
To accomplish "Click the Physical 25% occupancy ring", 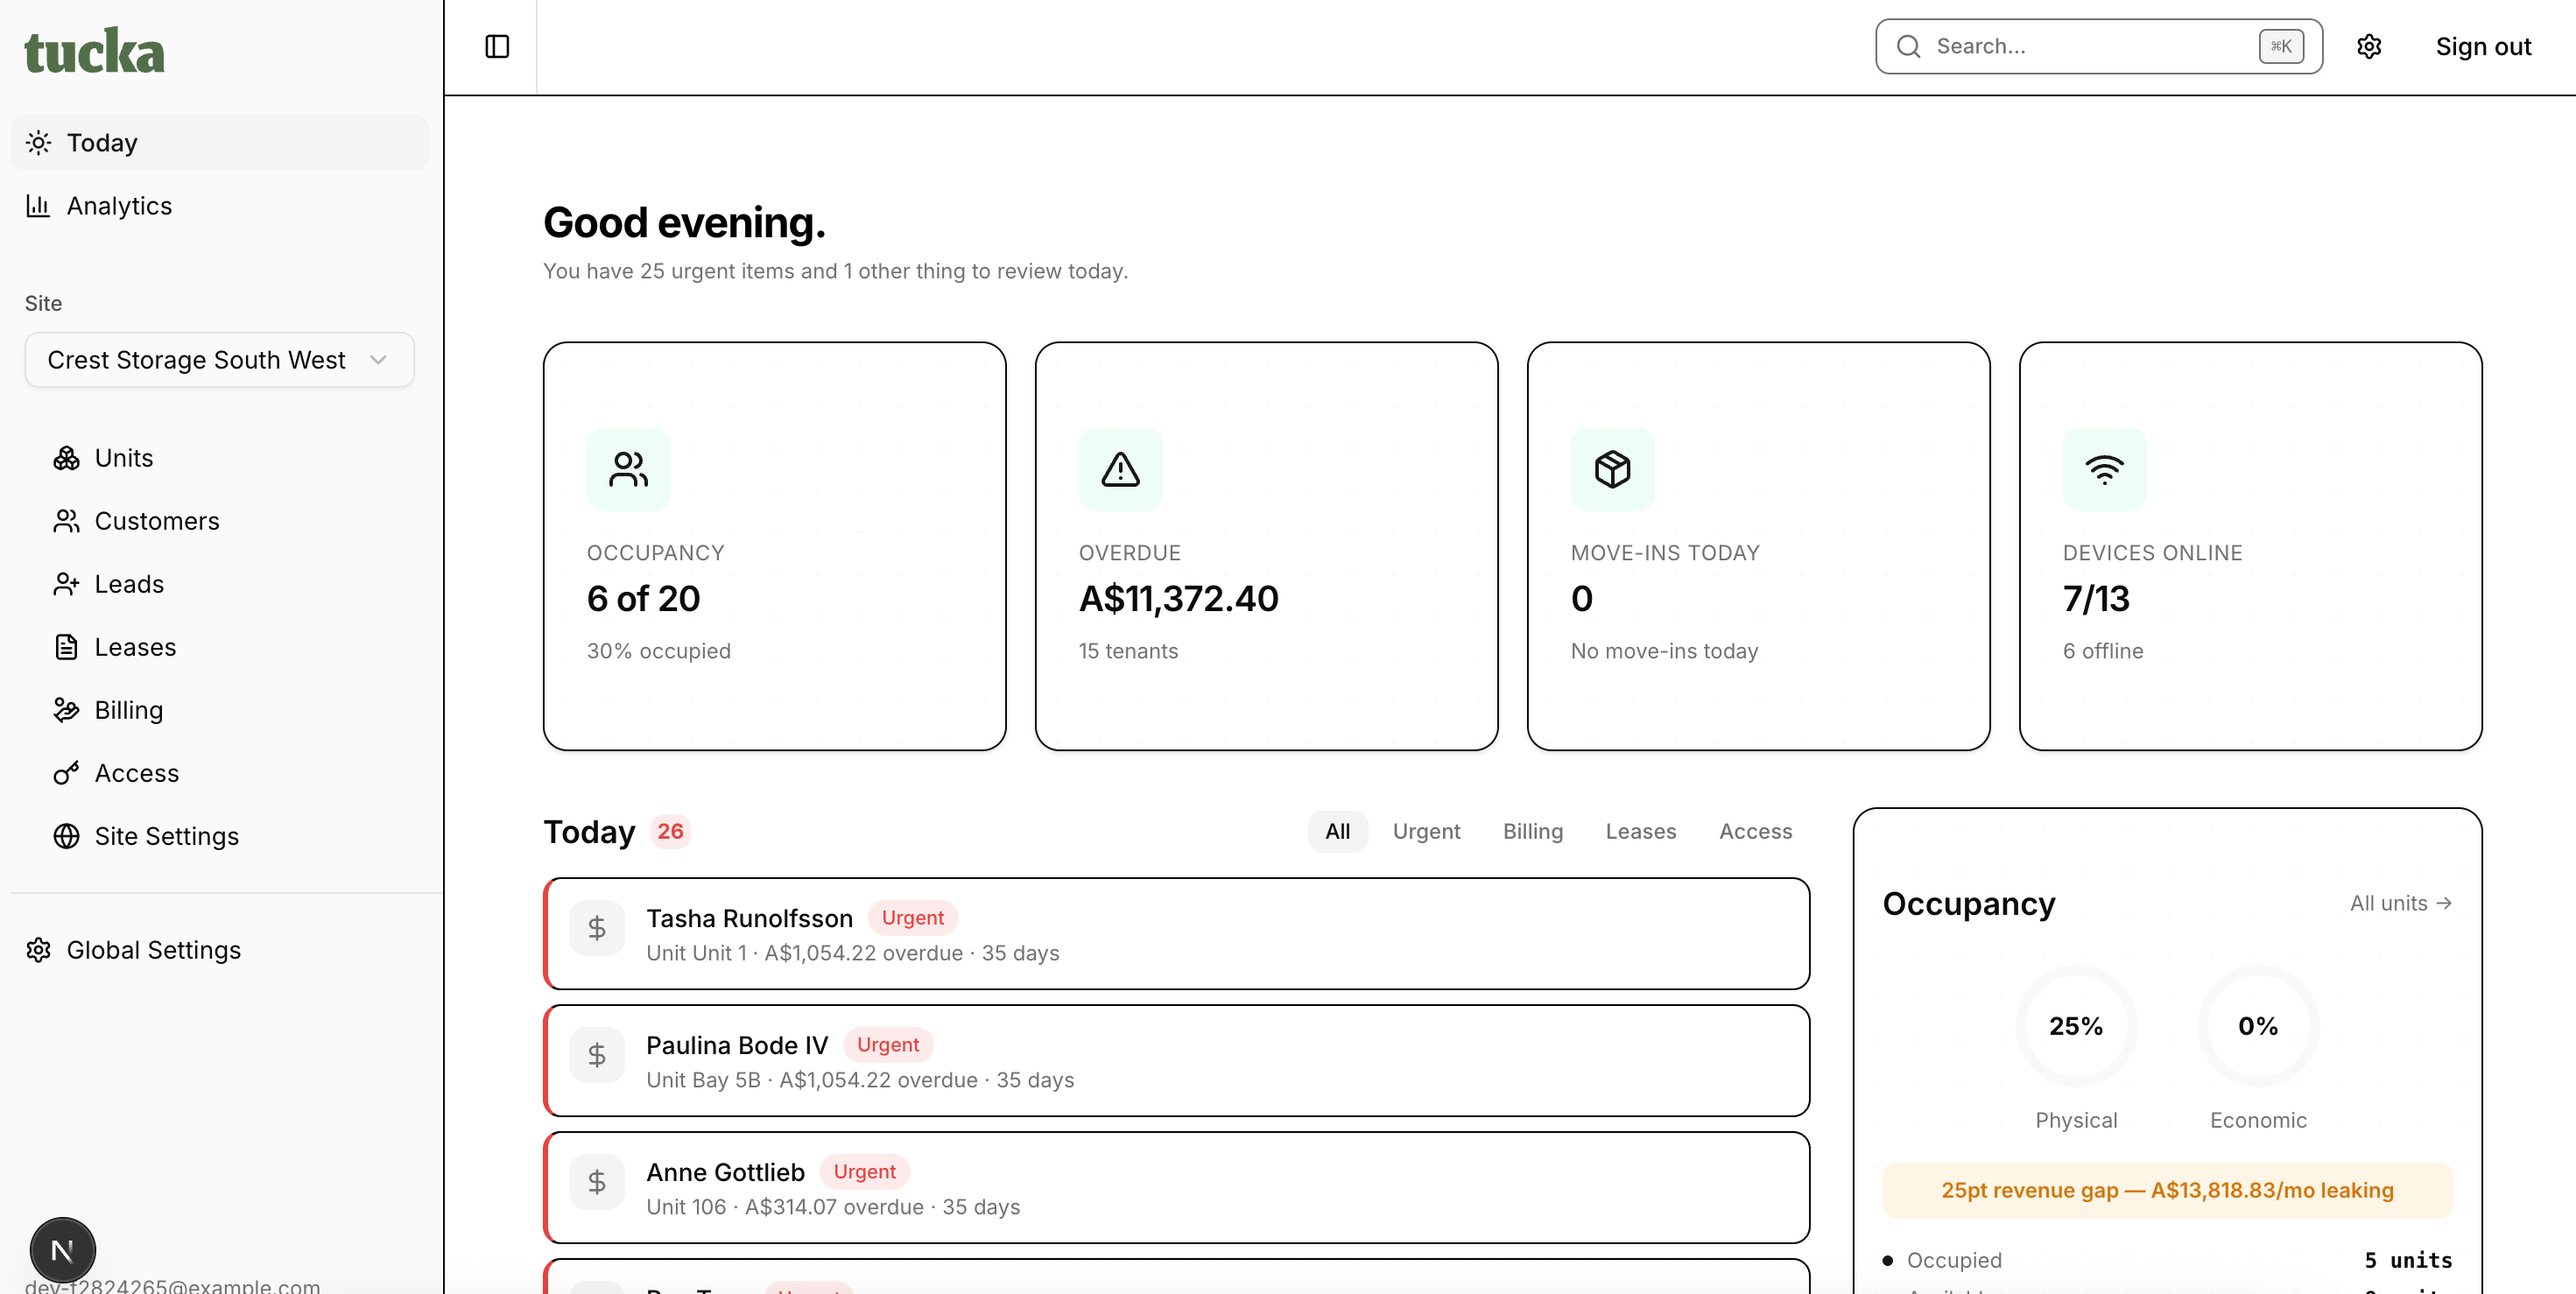I will click(2075, 1026).
